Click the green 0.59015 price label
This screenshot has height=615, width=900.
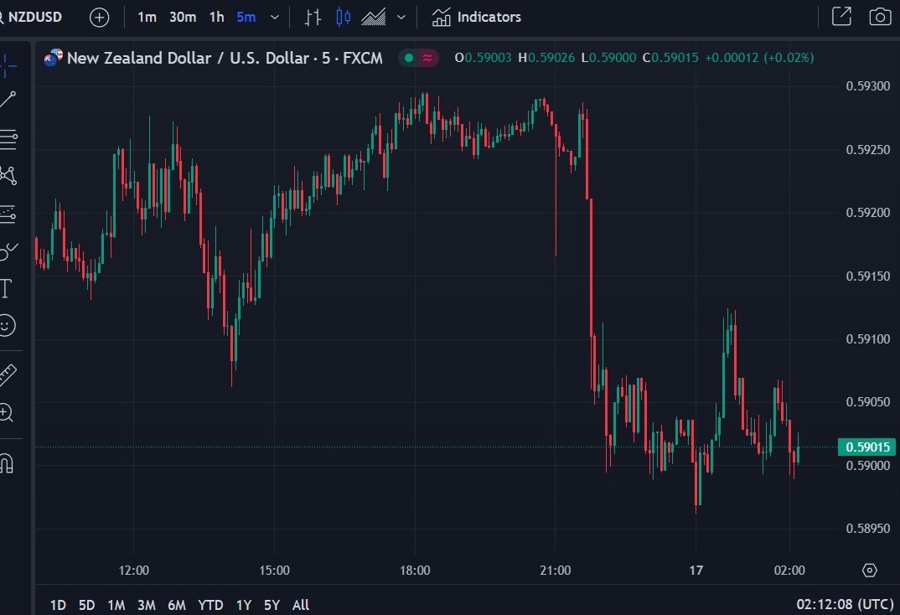[866, 447]
